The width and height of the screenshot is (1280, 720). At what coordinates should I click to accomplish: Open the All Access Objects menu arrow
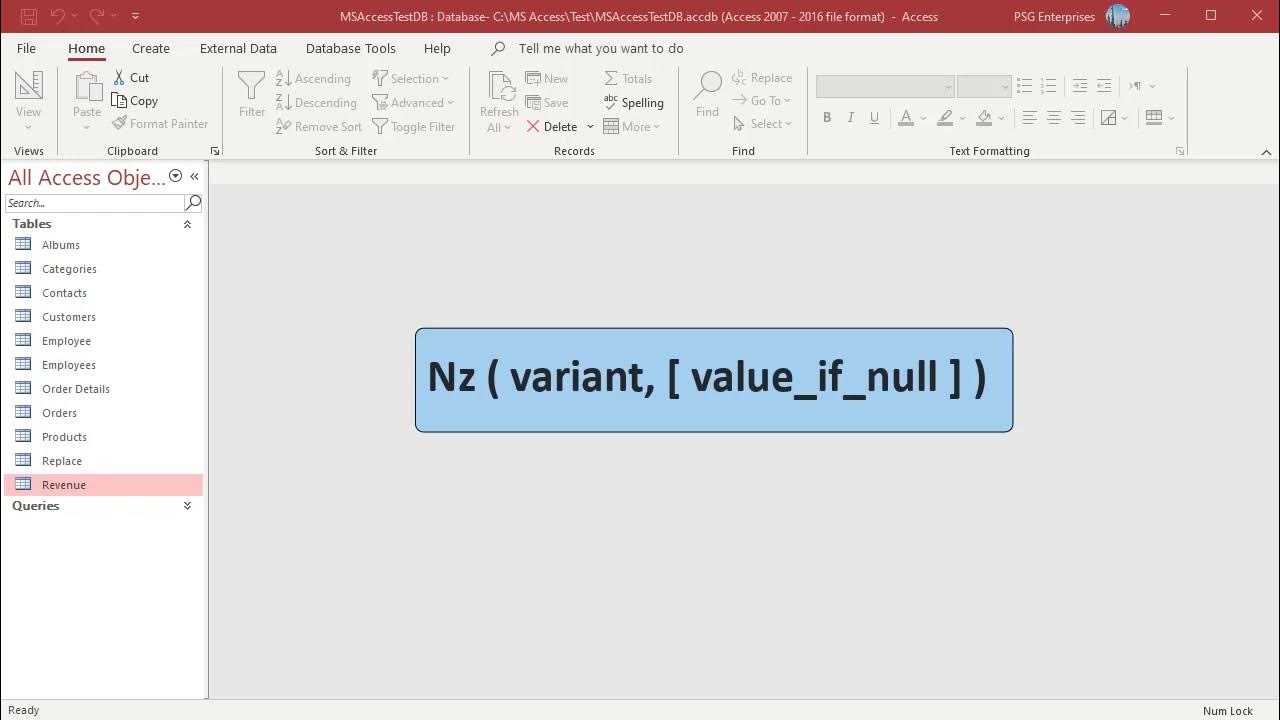tap(176, 176)
